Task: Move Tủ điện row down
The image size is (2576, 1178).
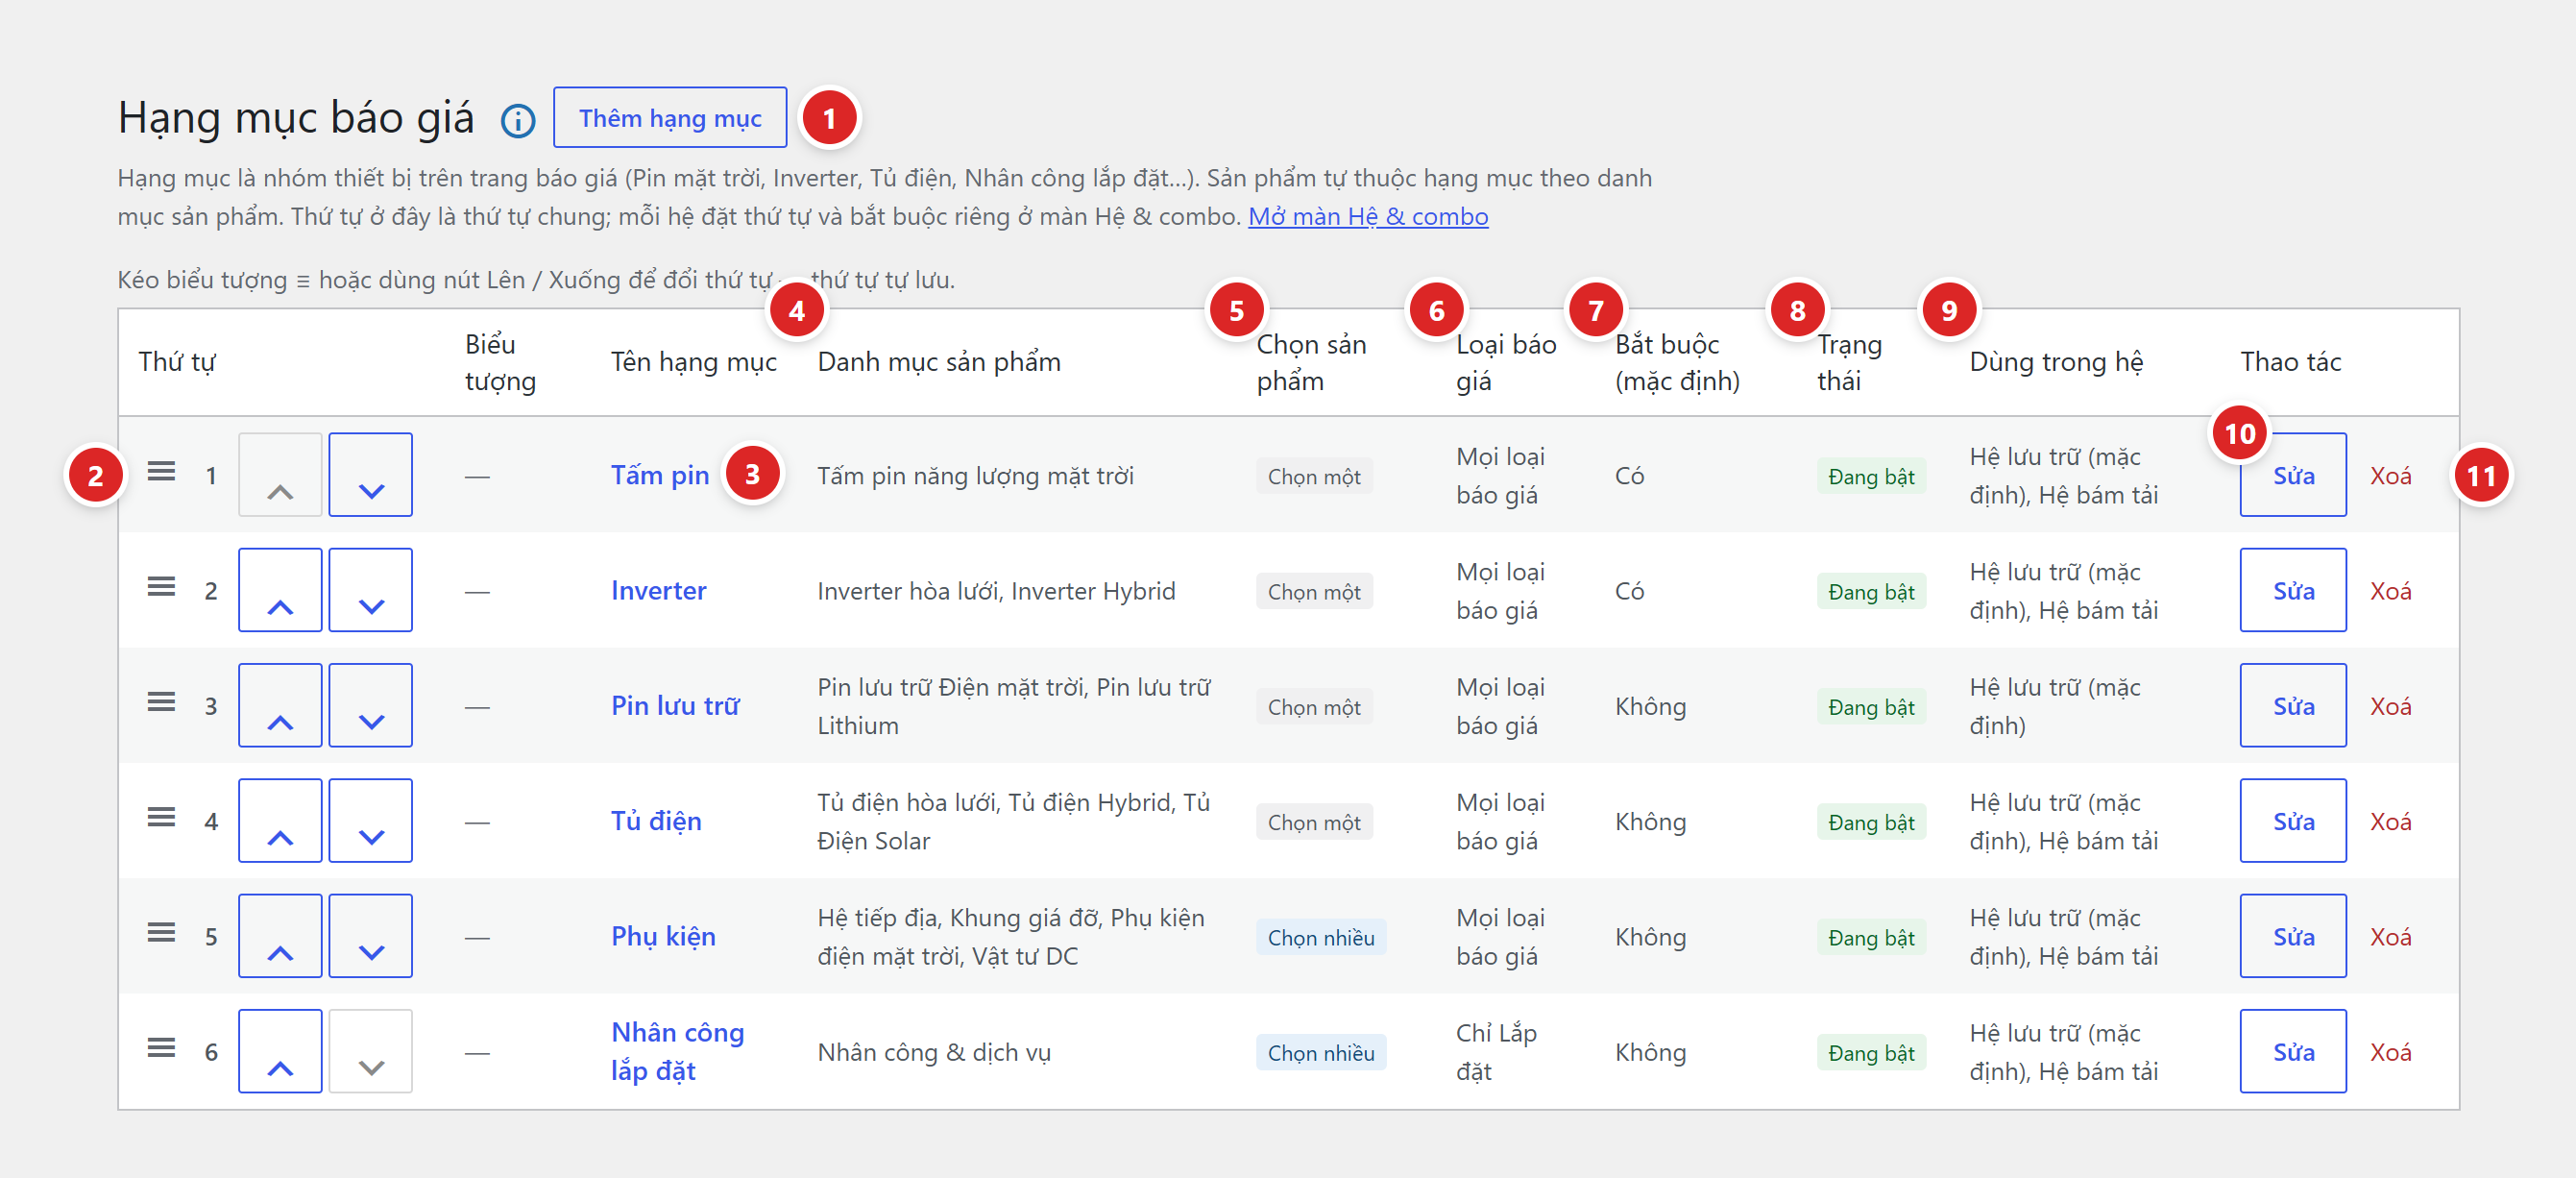Action: [x=370, y=820]
